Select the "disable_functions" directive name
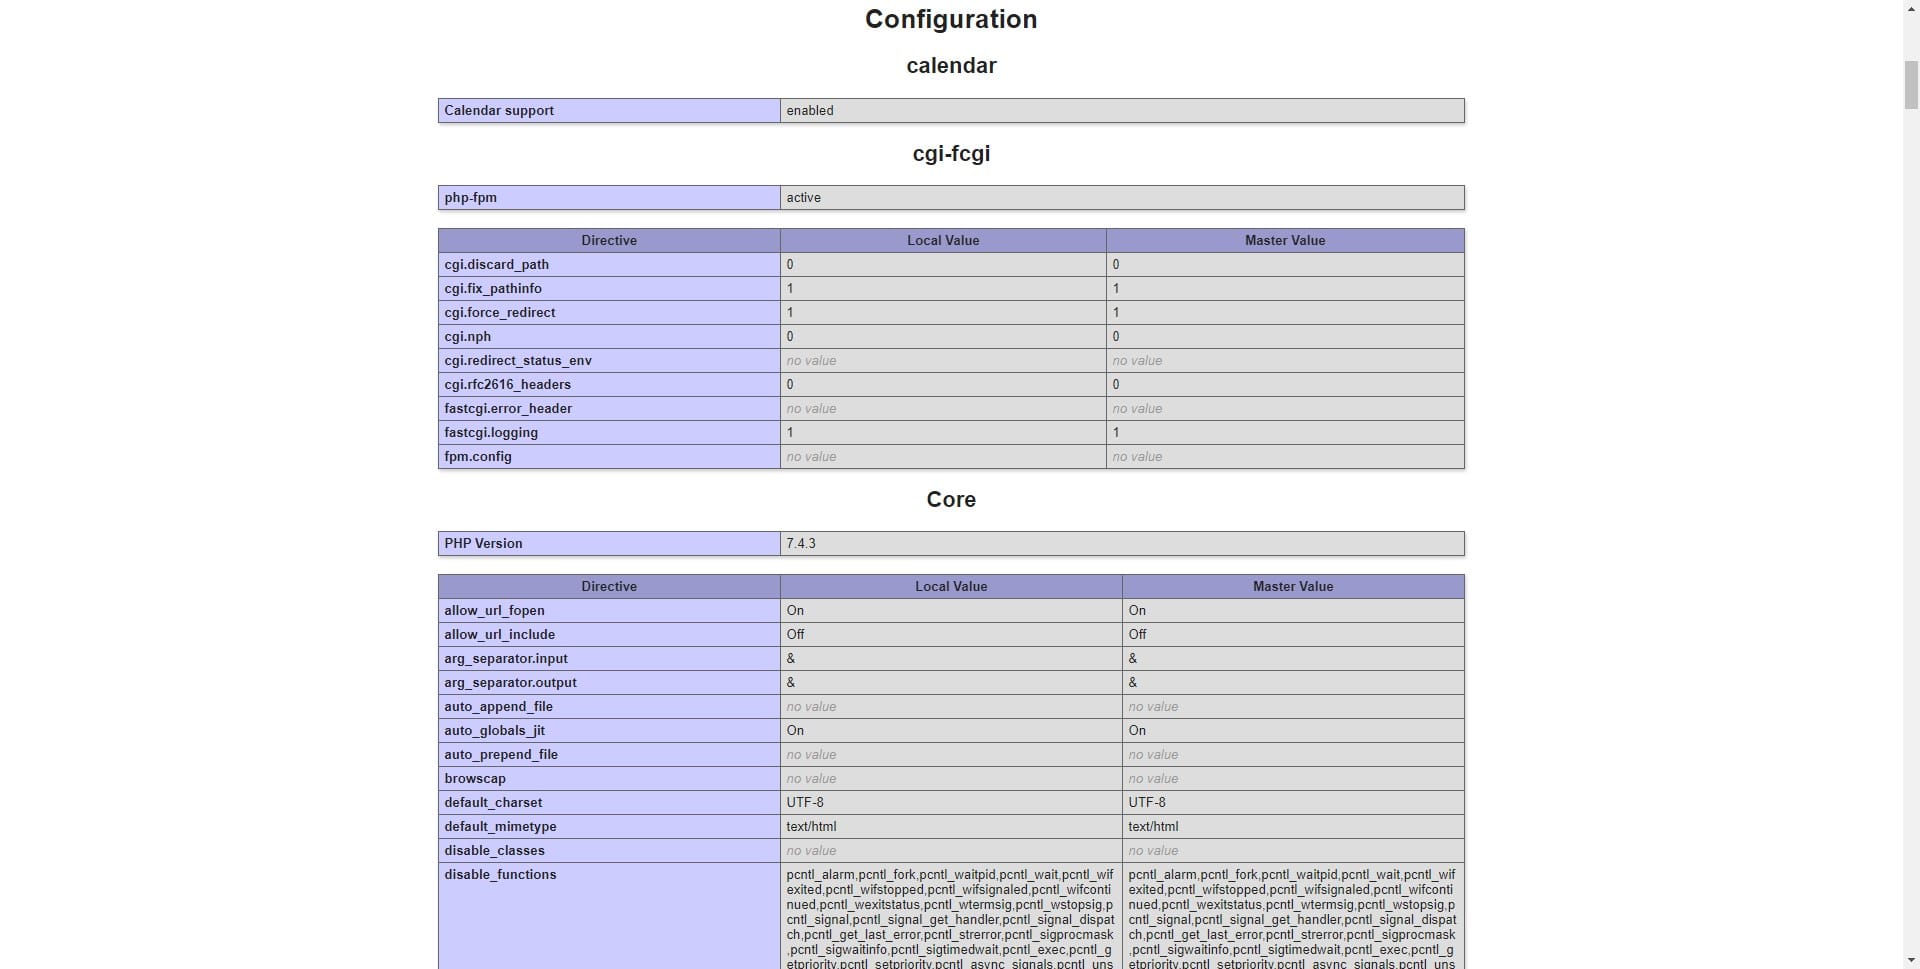 pos(500,875)
